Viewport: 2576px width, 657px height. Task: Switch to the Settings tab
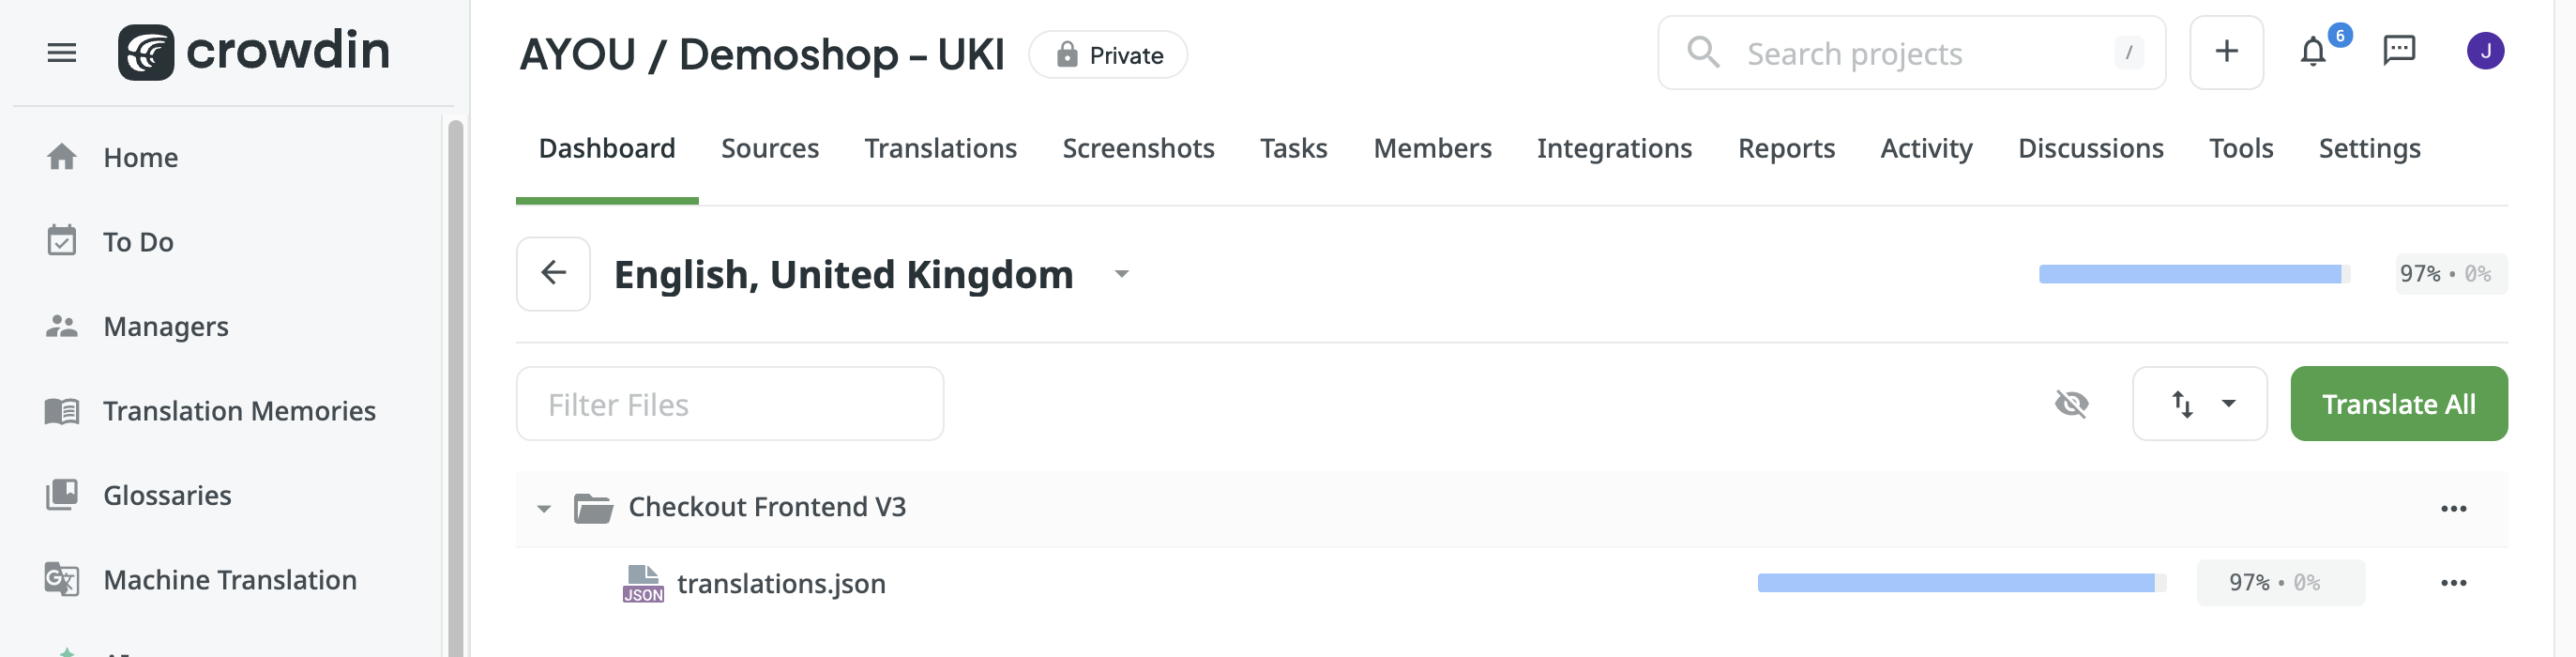[2369, 149]
